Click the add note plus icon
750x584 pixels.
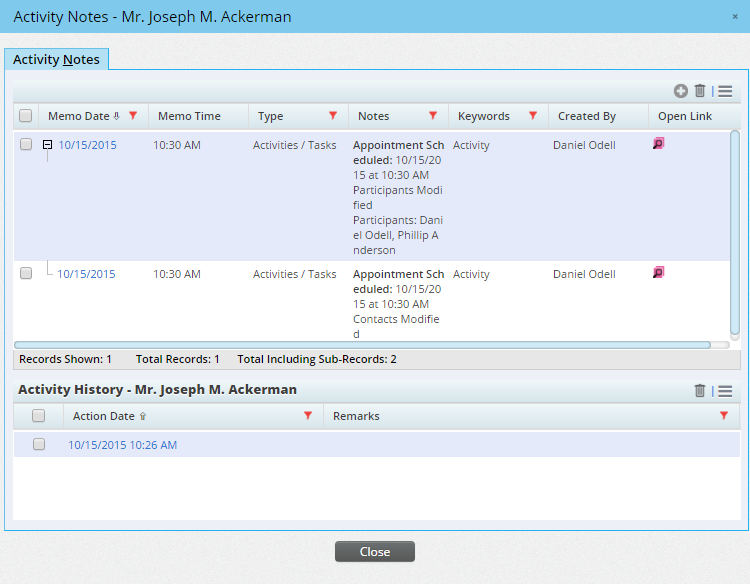point(681,91)
